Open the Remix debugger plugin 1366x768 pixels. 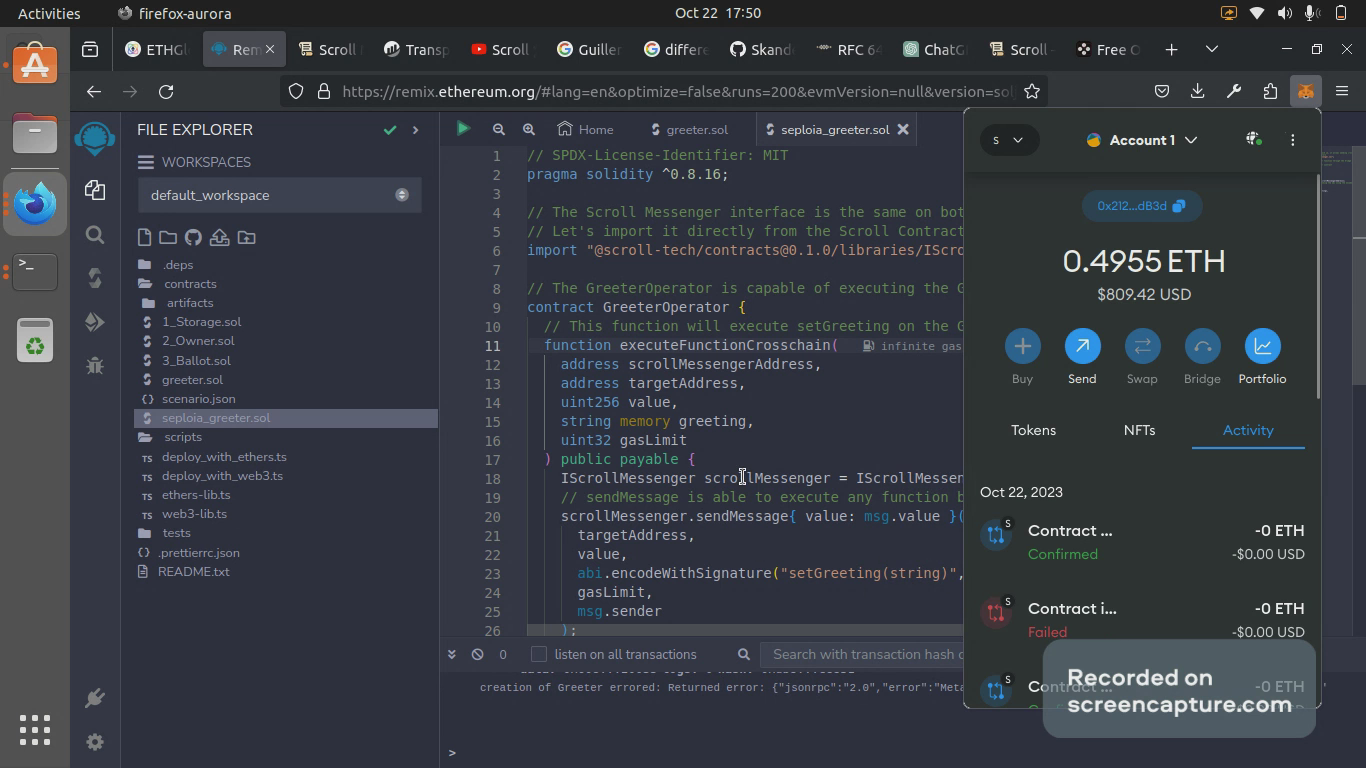click(x=95, y=366)
